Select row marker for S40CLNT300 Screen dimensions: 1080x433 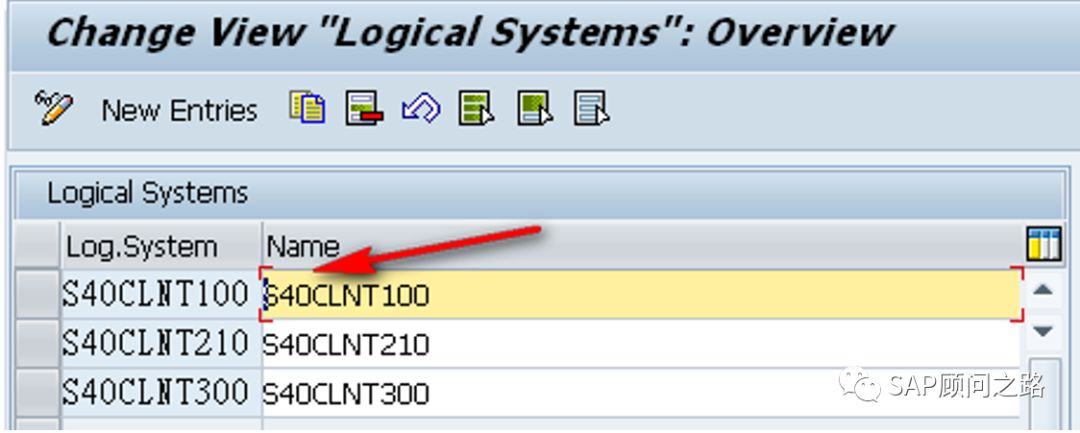(x=37, y=392)
